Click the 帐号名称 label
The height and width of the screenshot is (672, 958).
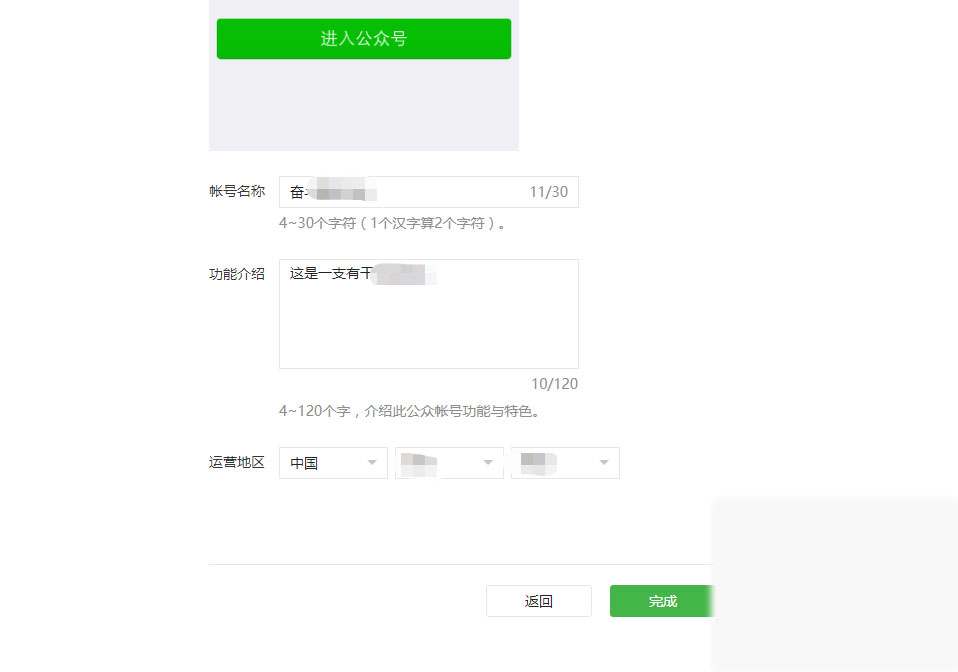click(236, 191)
